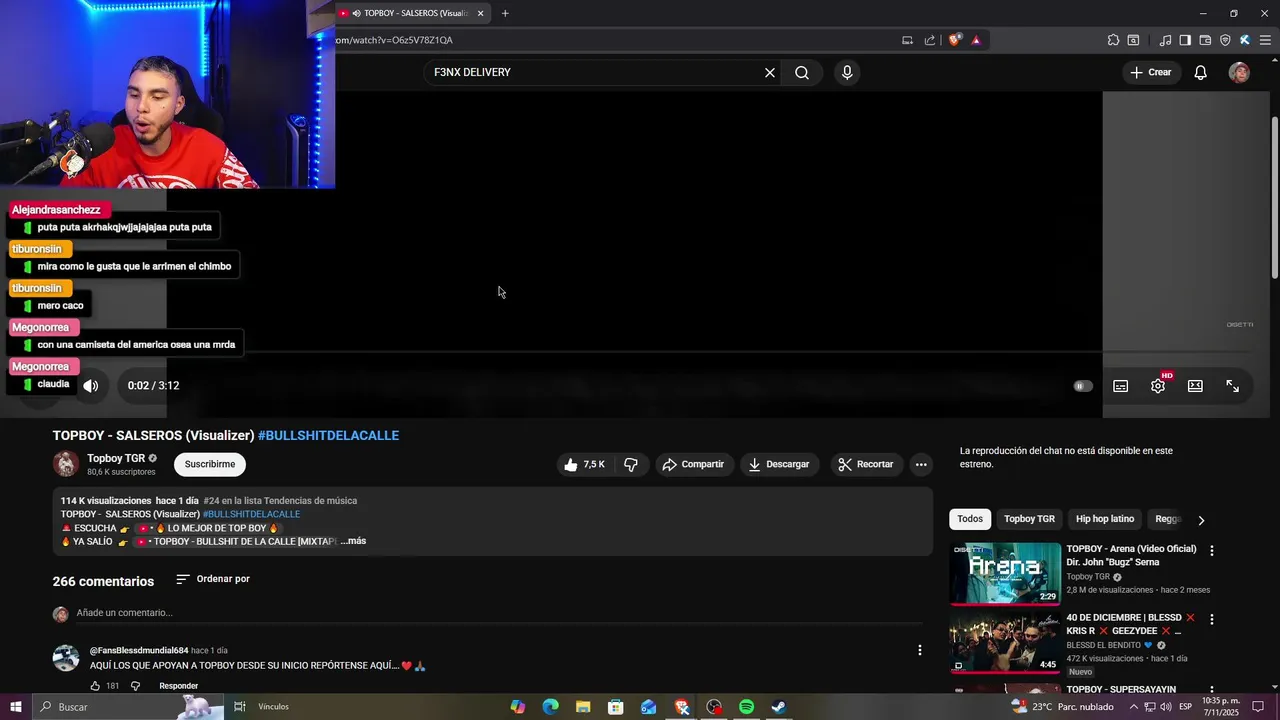Clear the search text with the X icon
This screenshot has width=1280, height=720.
(770, 72)
